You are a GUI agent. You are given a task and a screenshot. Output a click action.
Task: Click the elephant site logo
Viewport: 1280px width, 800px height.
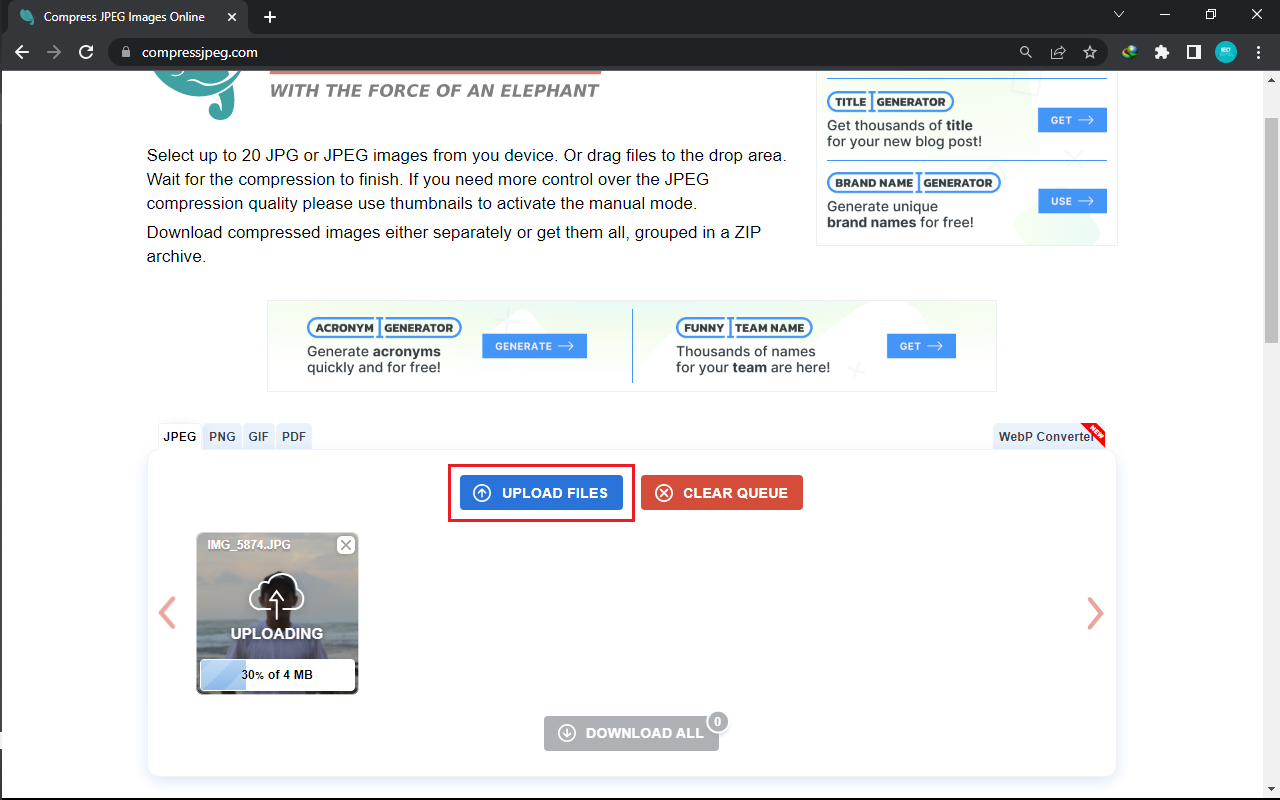click(197, 95)
